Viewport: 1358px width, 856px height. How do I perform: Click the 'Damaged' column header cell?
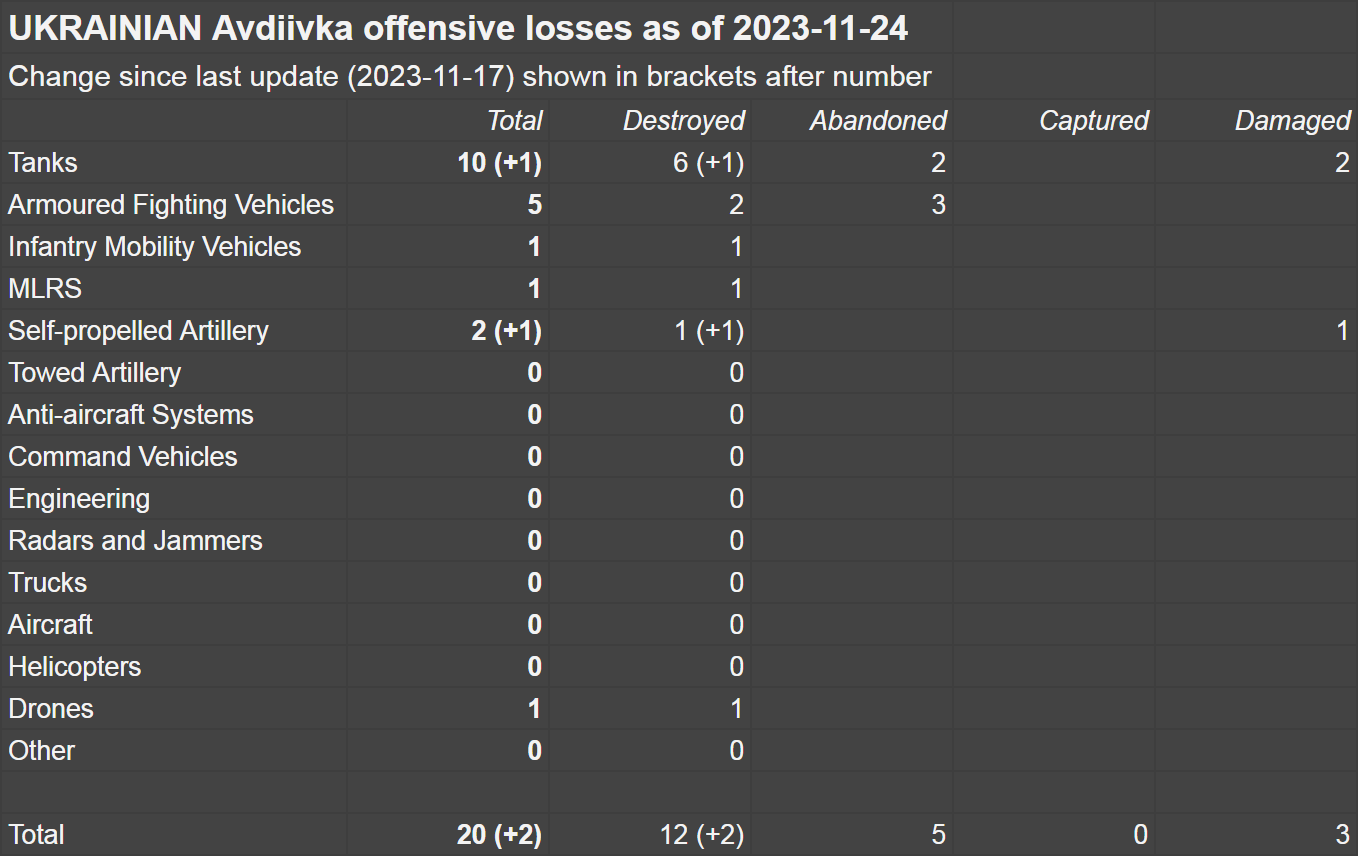pos(1292,121)
